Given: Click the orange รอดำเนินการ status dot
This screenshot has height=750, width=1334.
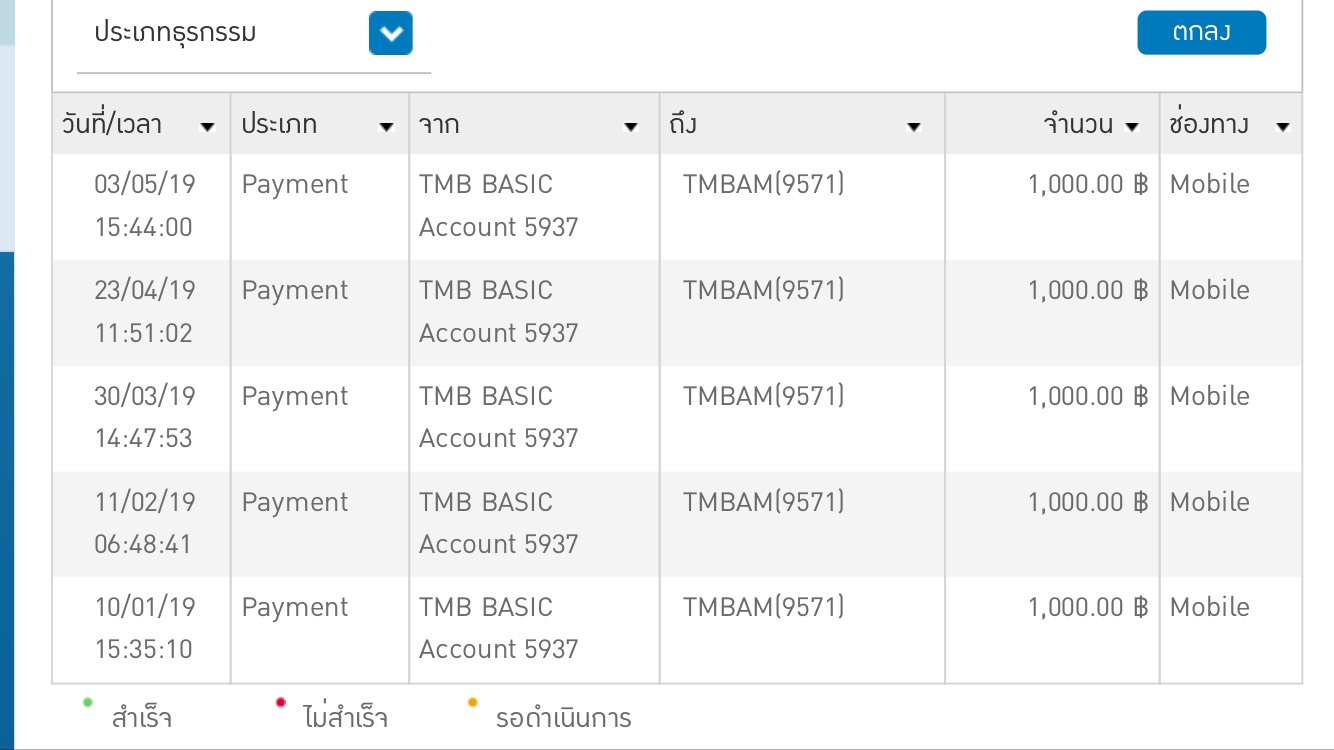Looking at the screenshot, I should click(473, 702).
